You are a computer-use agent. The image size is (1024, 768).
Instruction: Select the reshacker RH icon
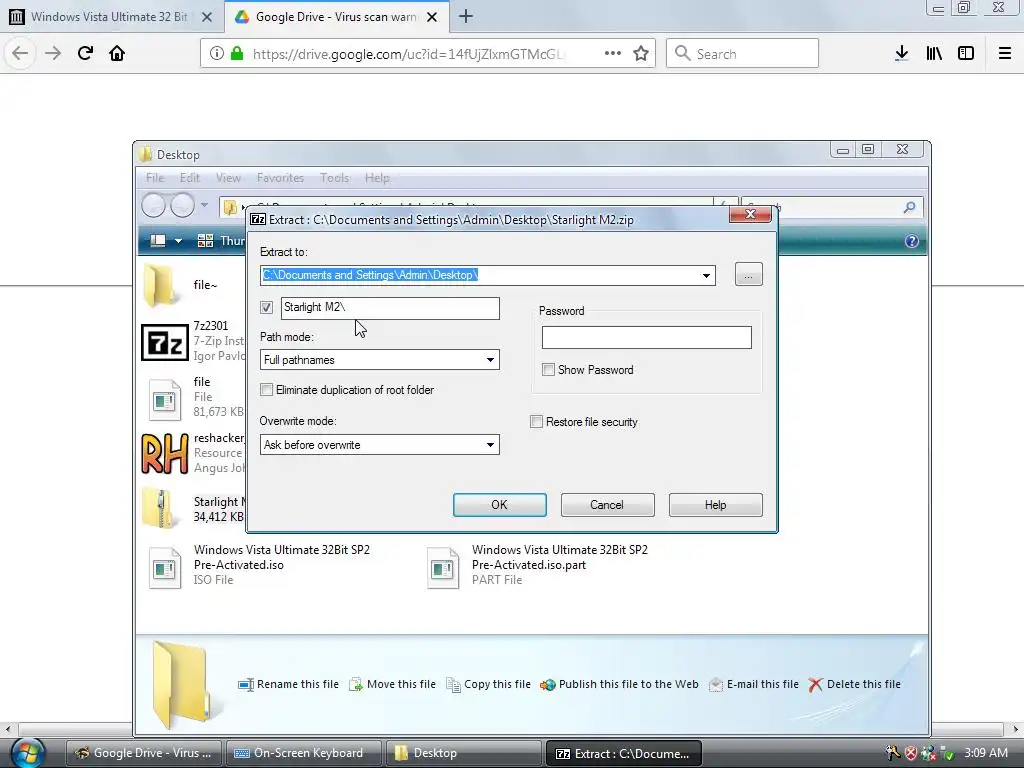(165, 453)
